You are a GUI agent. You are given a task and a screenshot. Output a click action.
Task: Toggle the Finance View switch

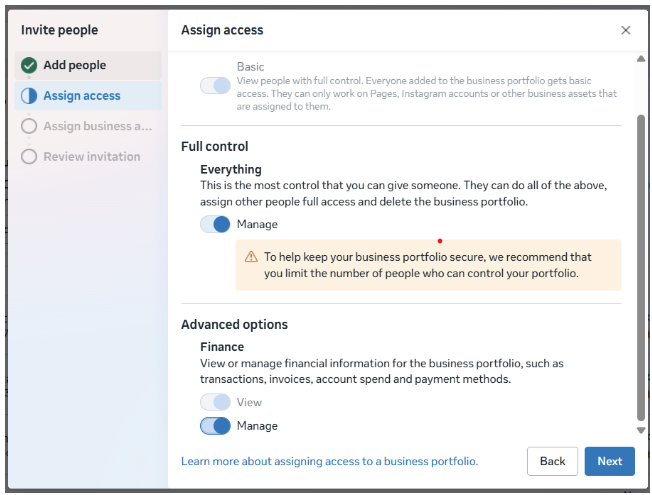pos(215,402)
